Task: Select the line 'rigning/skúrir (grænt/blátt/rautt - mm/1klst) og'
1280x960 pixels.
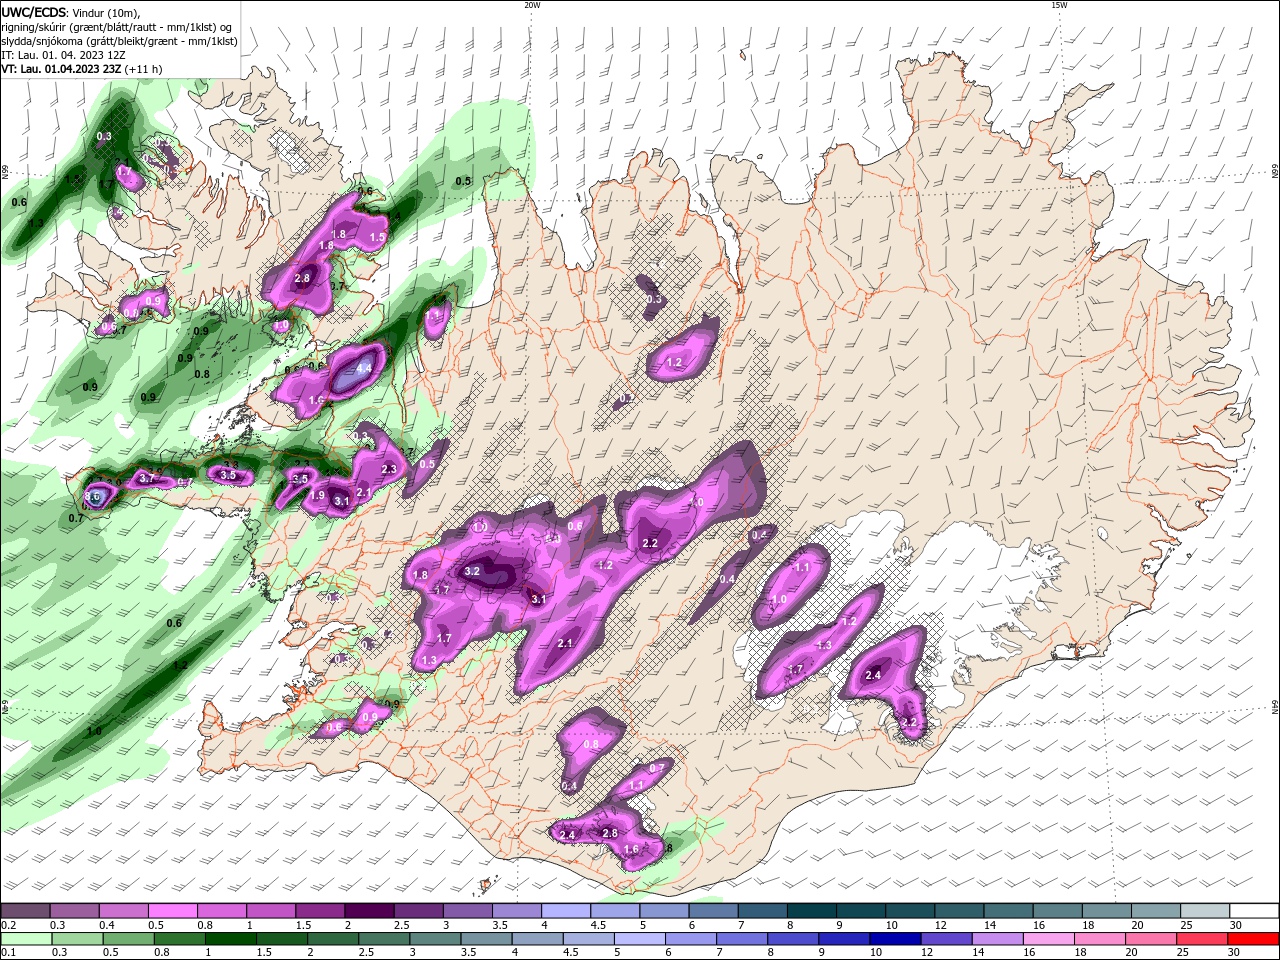Action: 117,27
